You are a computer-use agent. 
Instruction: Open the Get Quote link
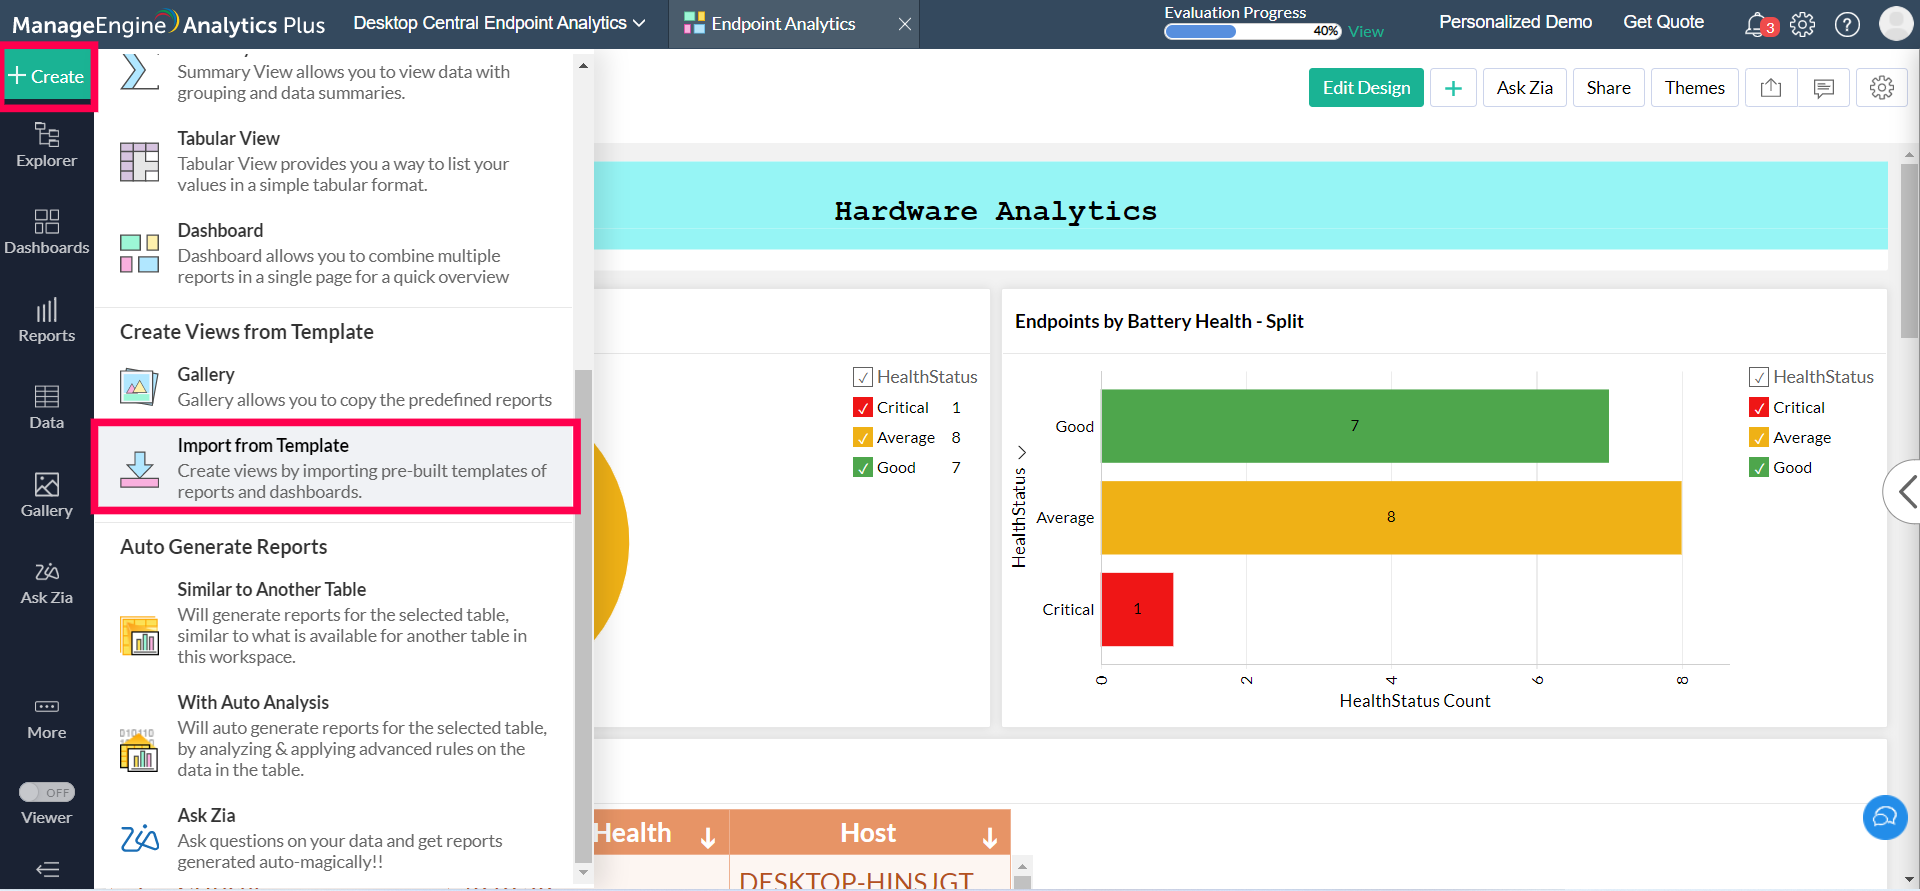[x=1663, y=22]
